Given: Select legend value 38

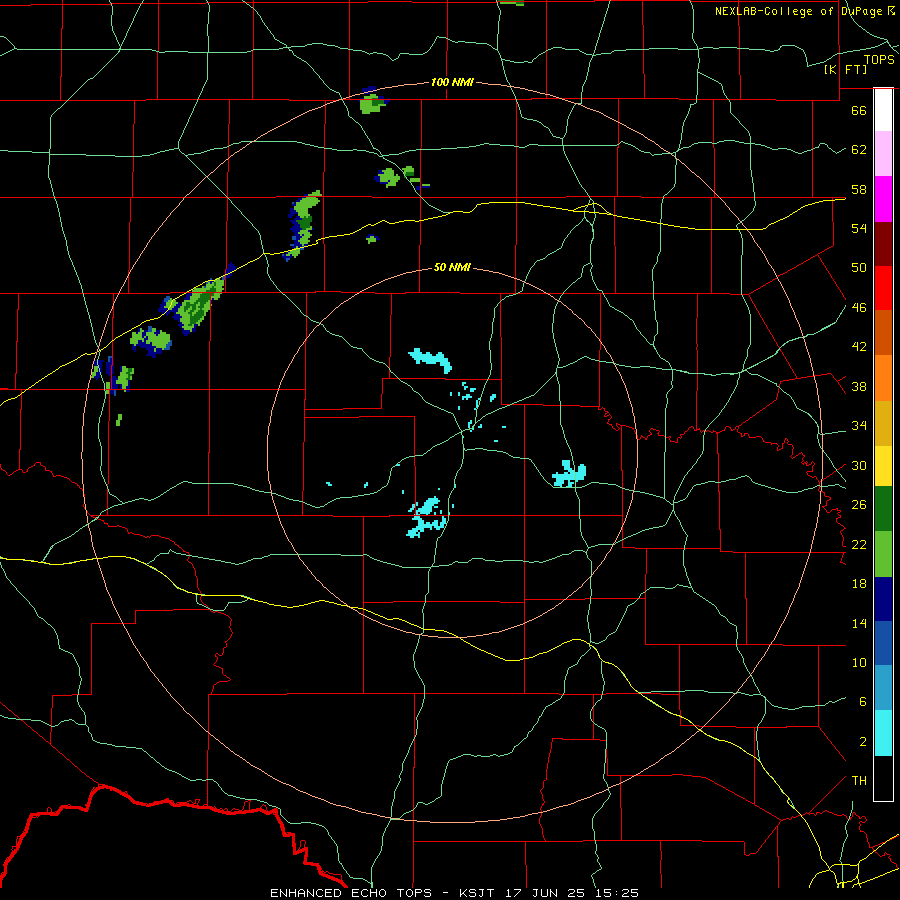Looking at the screenshot, I should point(859,387).
